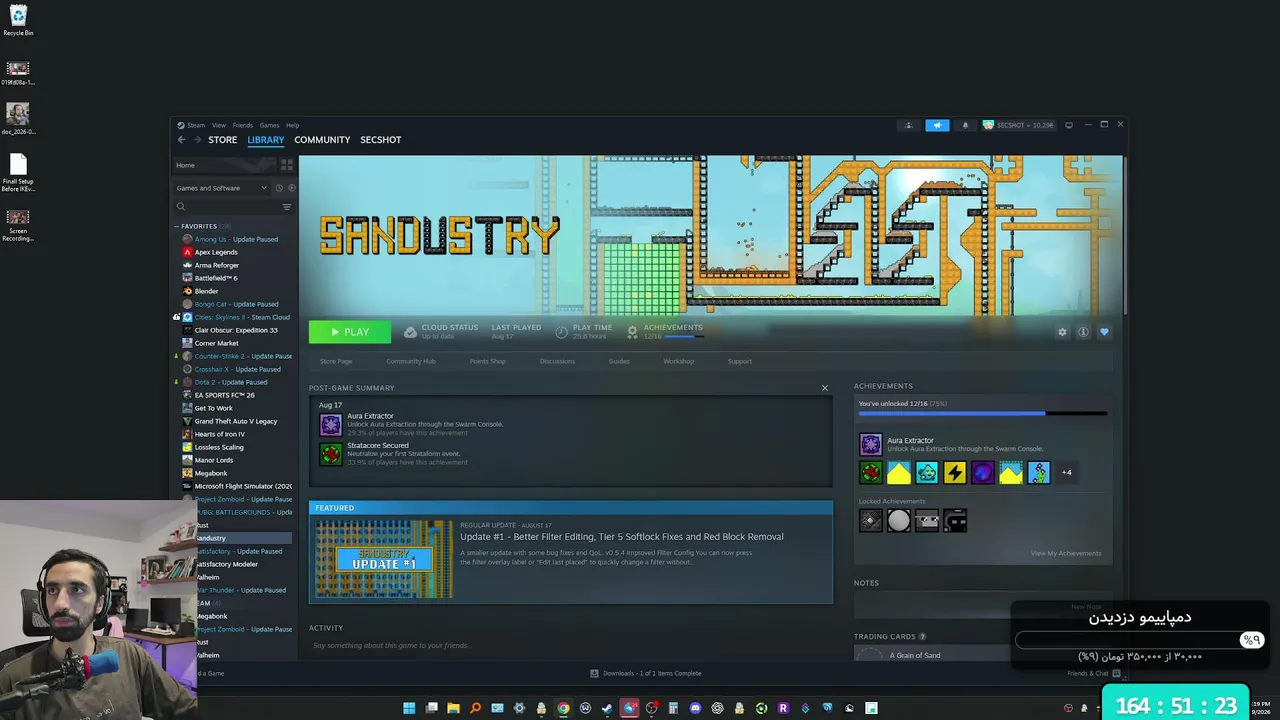The width and height of the screenshot is (1280, 720).
Task: Go forward with the Steam forward arrow
Action: 197,140
